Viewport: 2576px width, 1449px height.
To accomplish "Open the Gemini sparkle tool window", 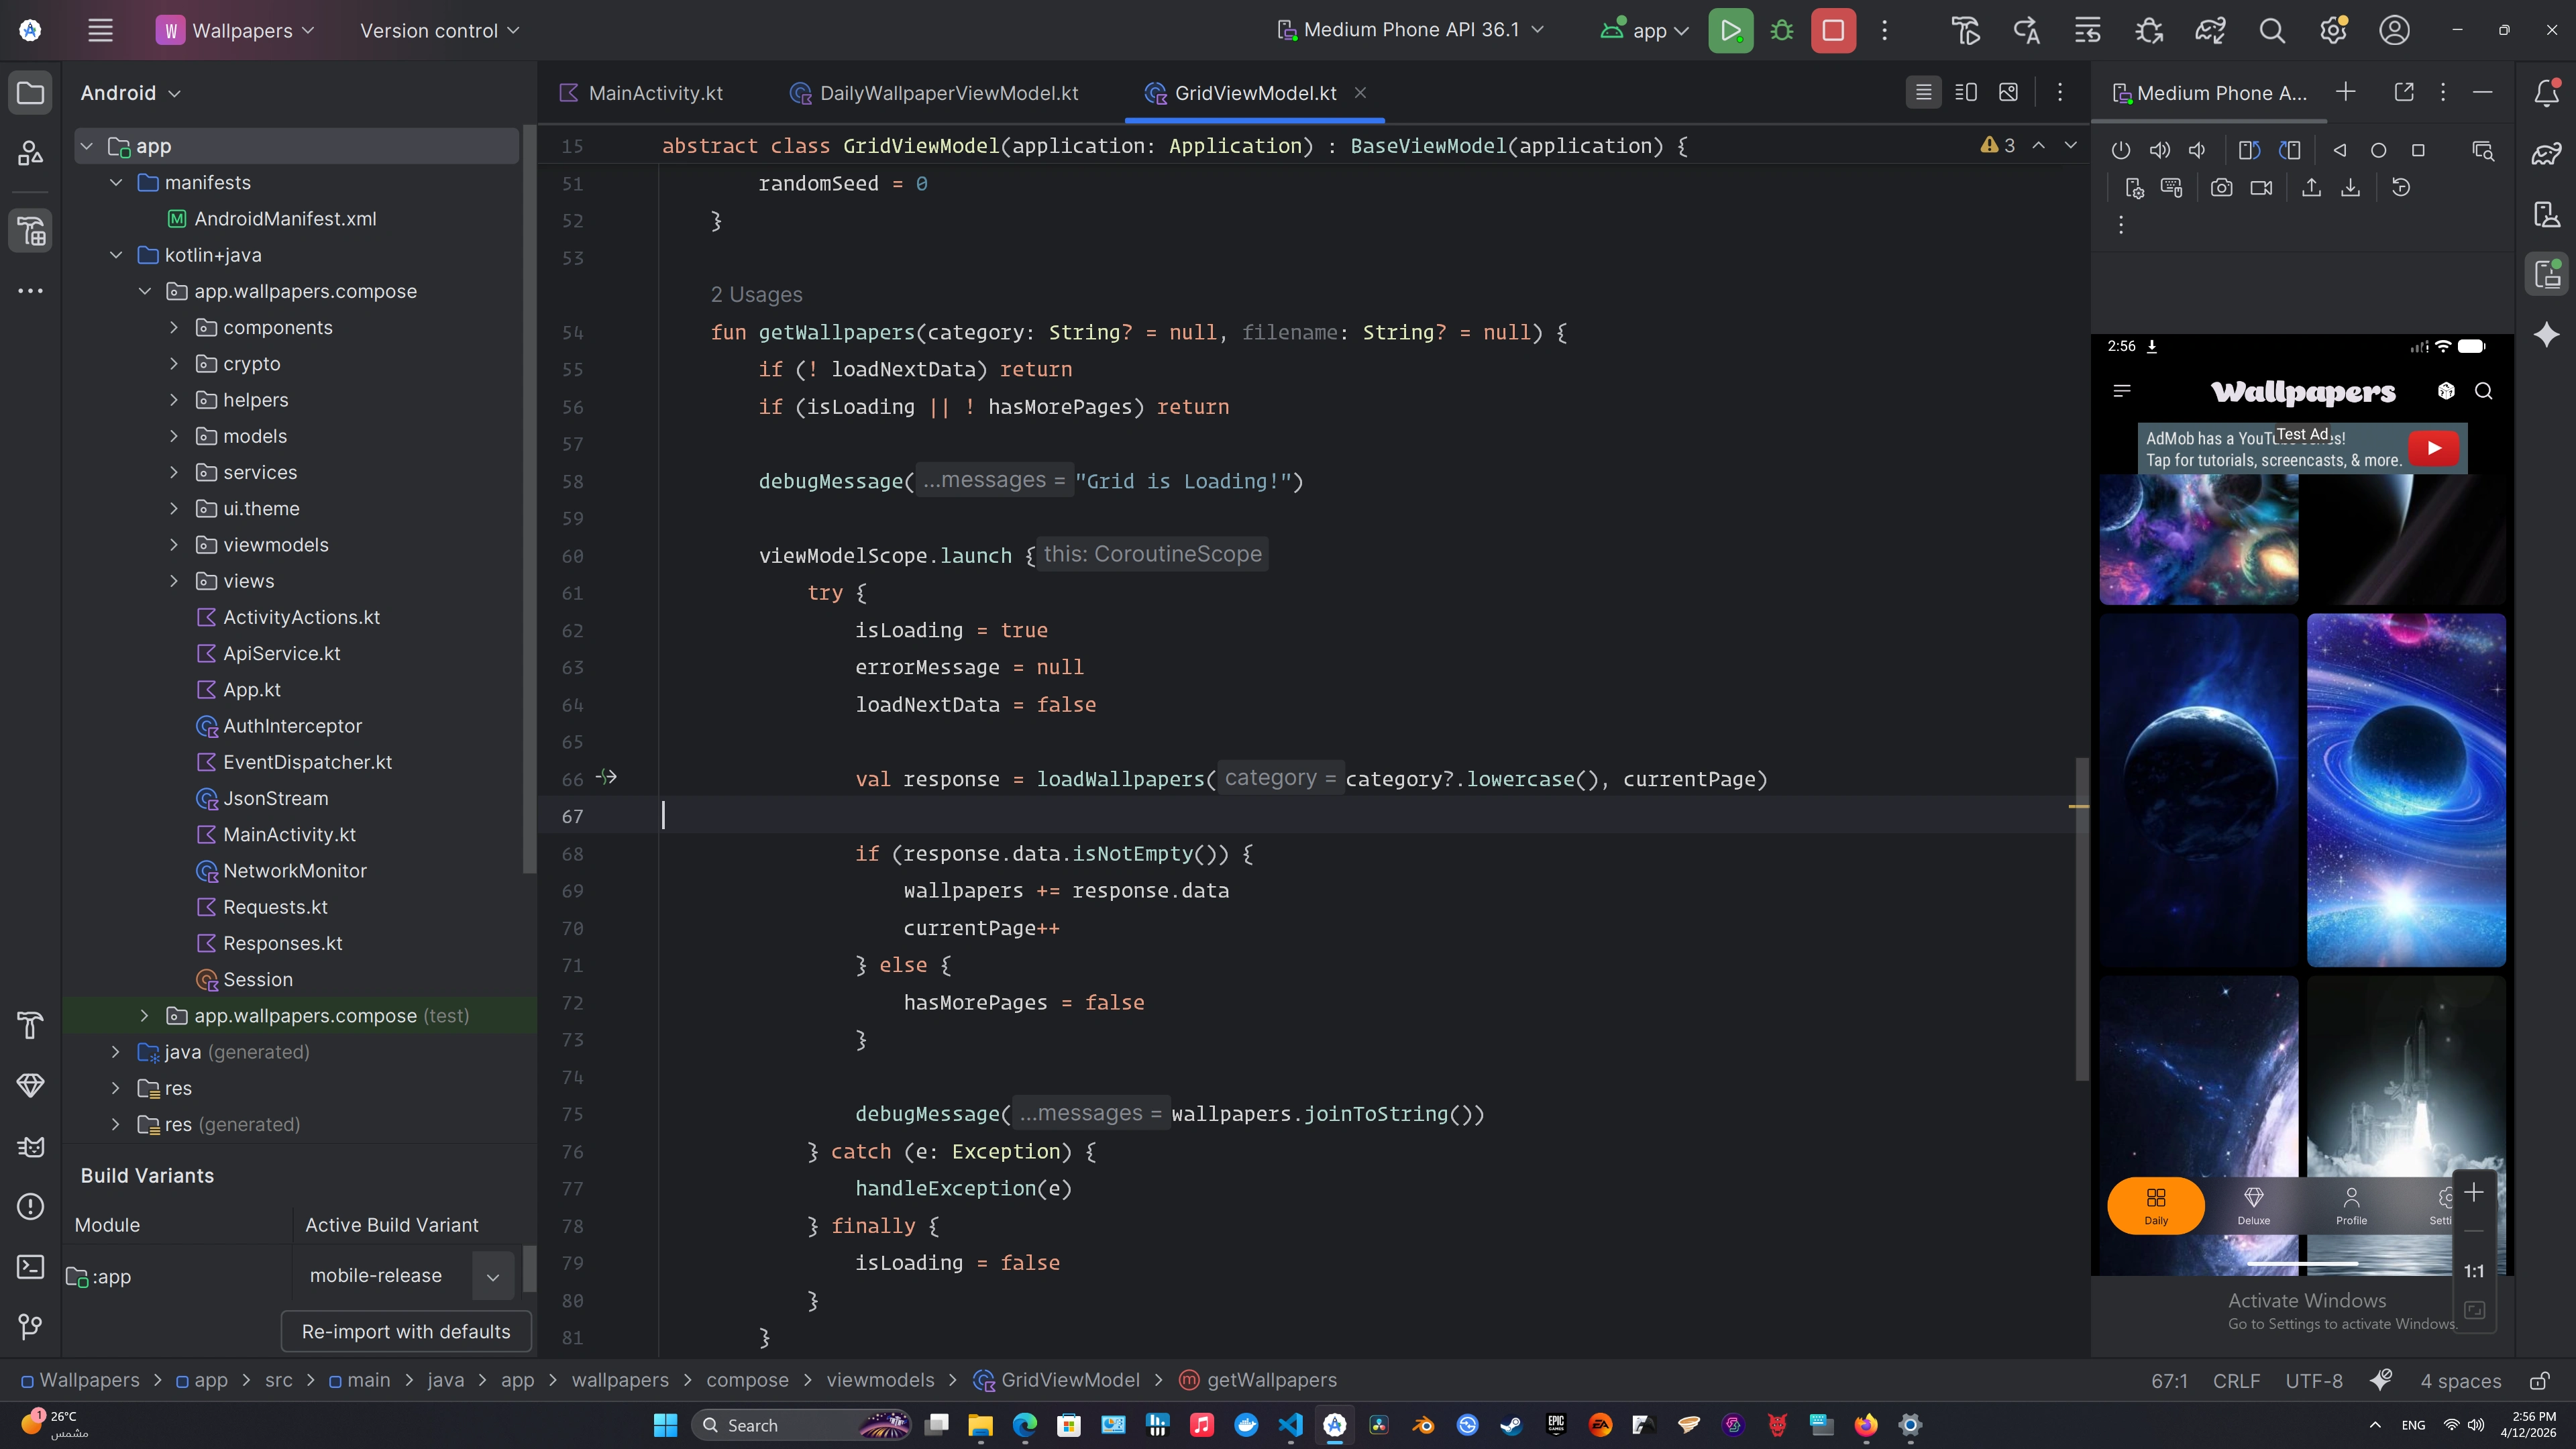I will tap(2546, 334).
